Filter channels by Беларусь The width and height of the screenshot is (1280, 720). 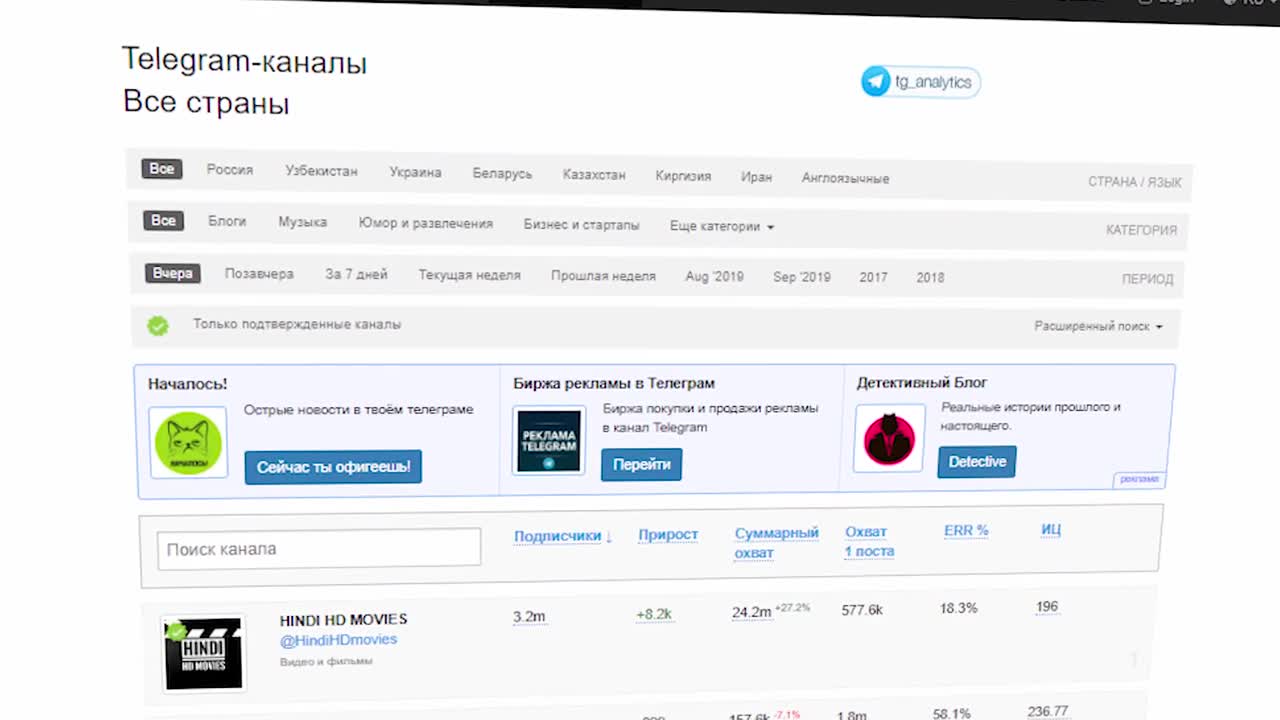[x=502, y=173]
